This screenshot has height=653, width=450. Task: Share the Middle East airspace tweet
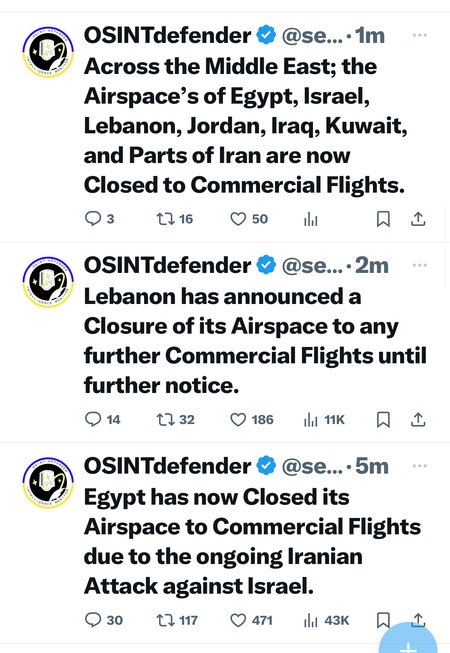point(418,219)
